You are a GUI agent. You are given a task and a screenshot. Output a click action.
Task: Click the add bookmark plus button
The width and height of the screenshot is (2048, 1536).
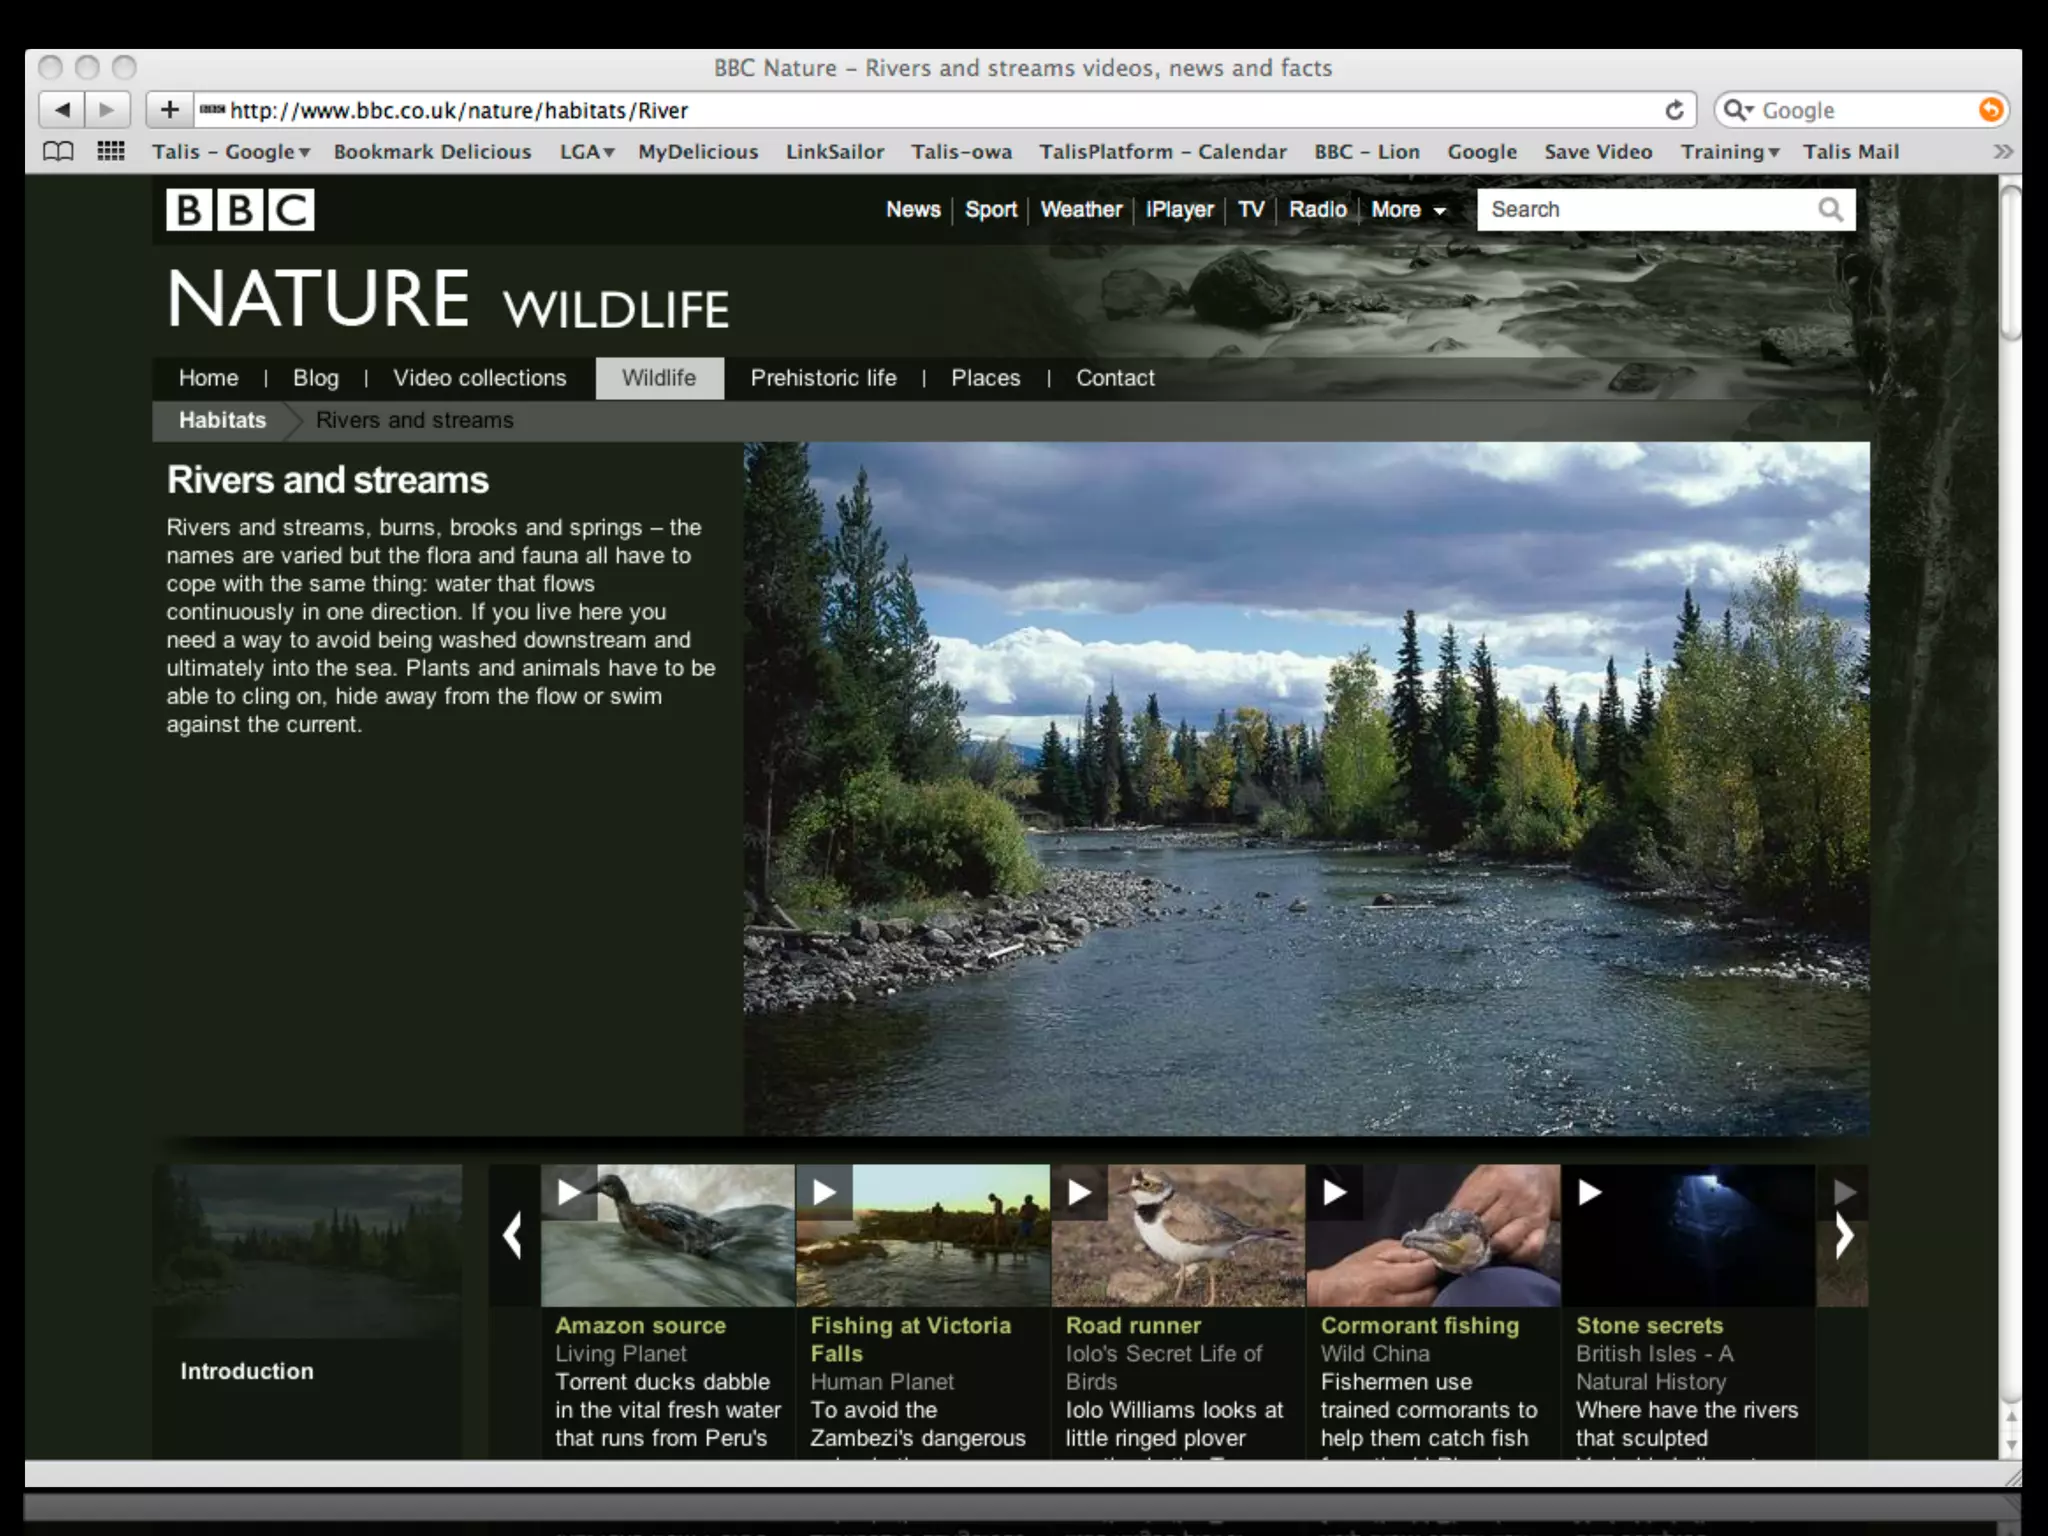[170, 110]
